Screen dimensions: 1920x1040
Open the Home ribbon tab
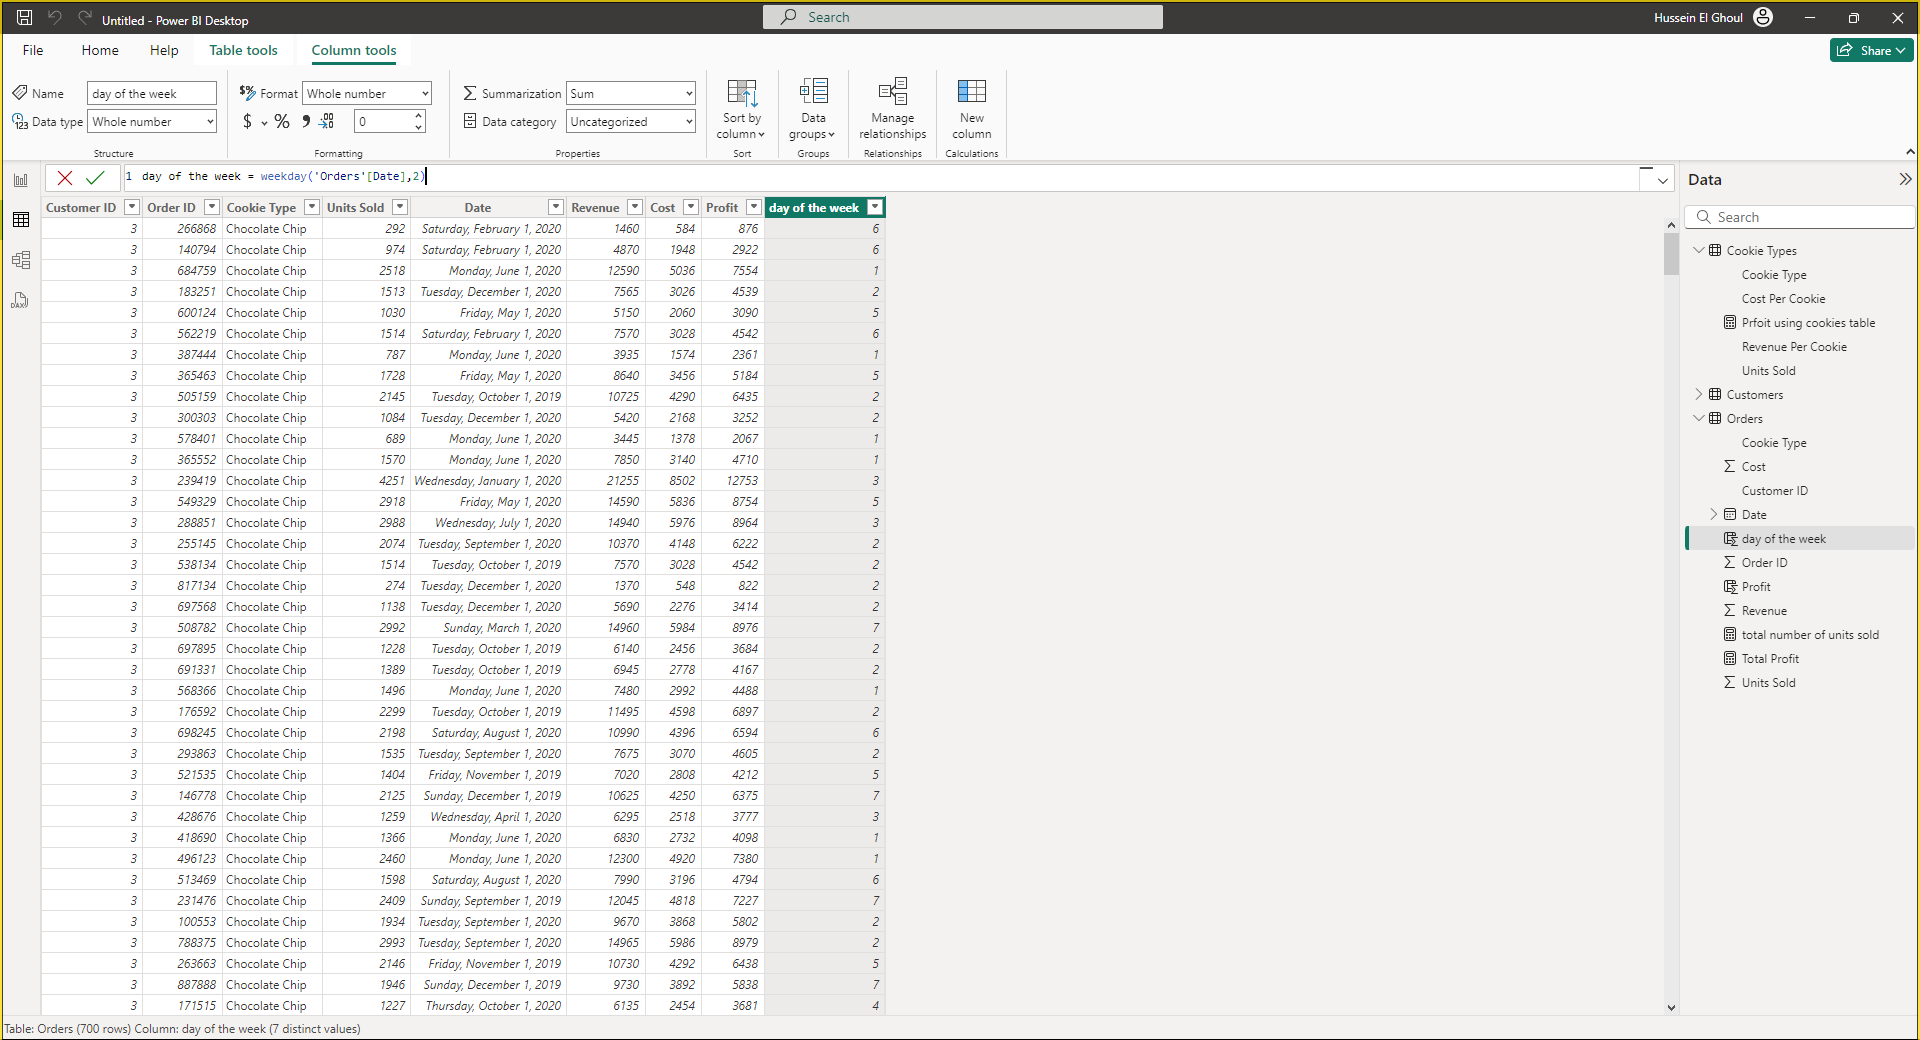(100, 50)
